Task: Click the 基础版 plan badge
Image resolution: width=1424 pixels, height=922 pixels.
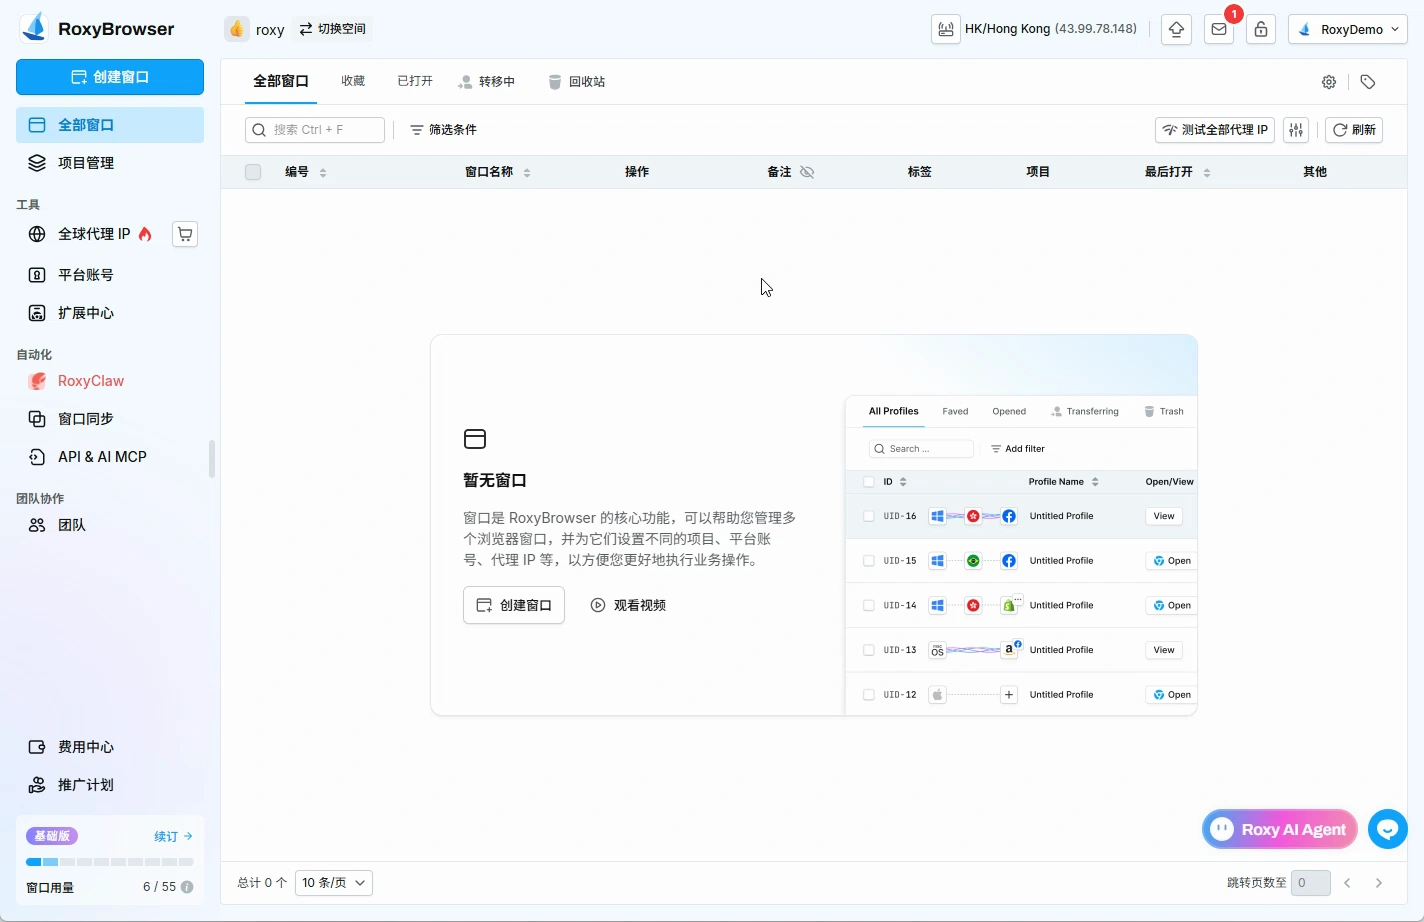Action: click(x=52, y=836)
